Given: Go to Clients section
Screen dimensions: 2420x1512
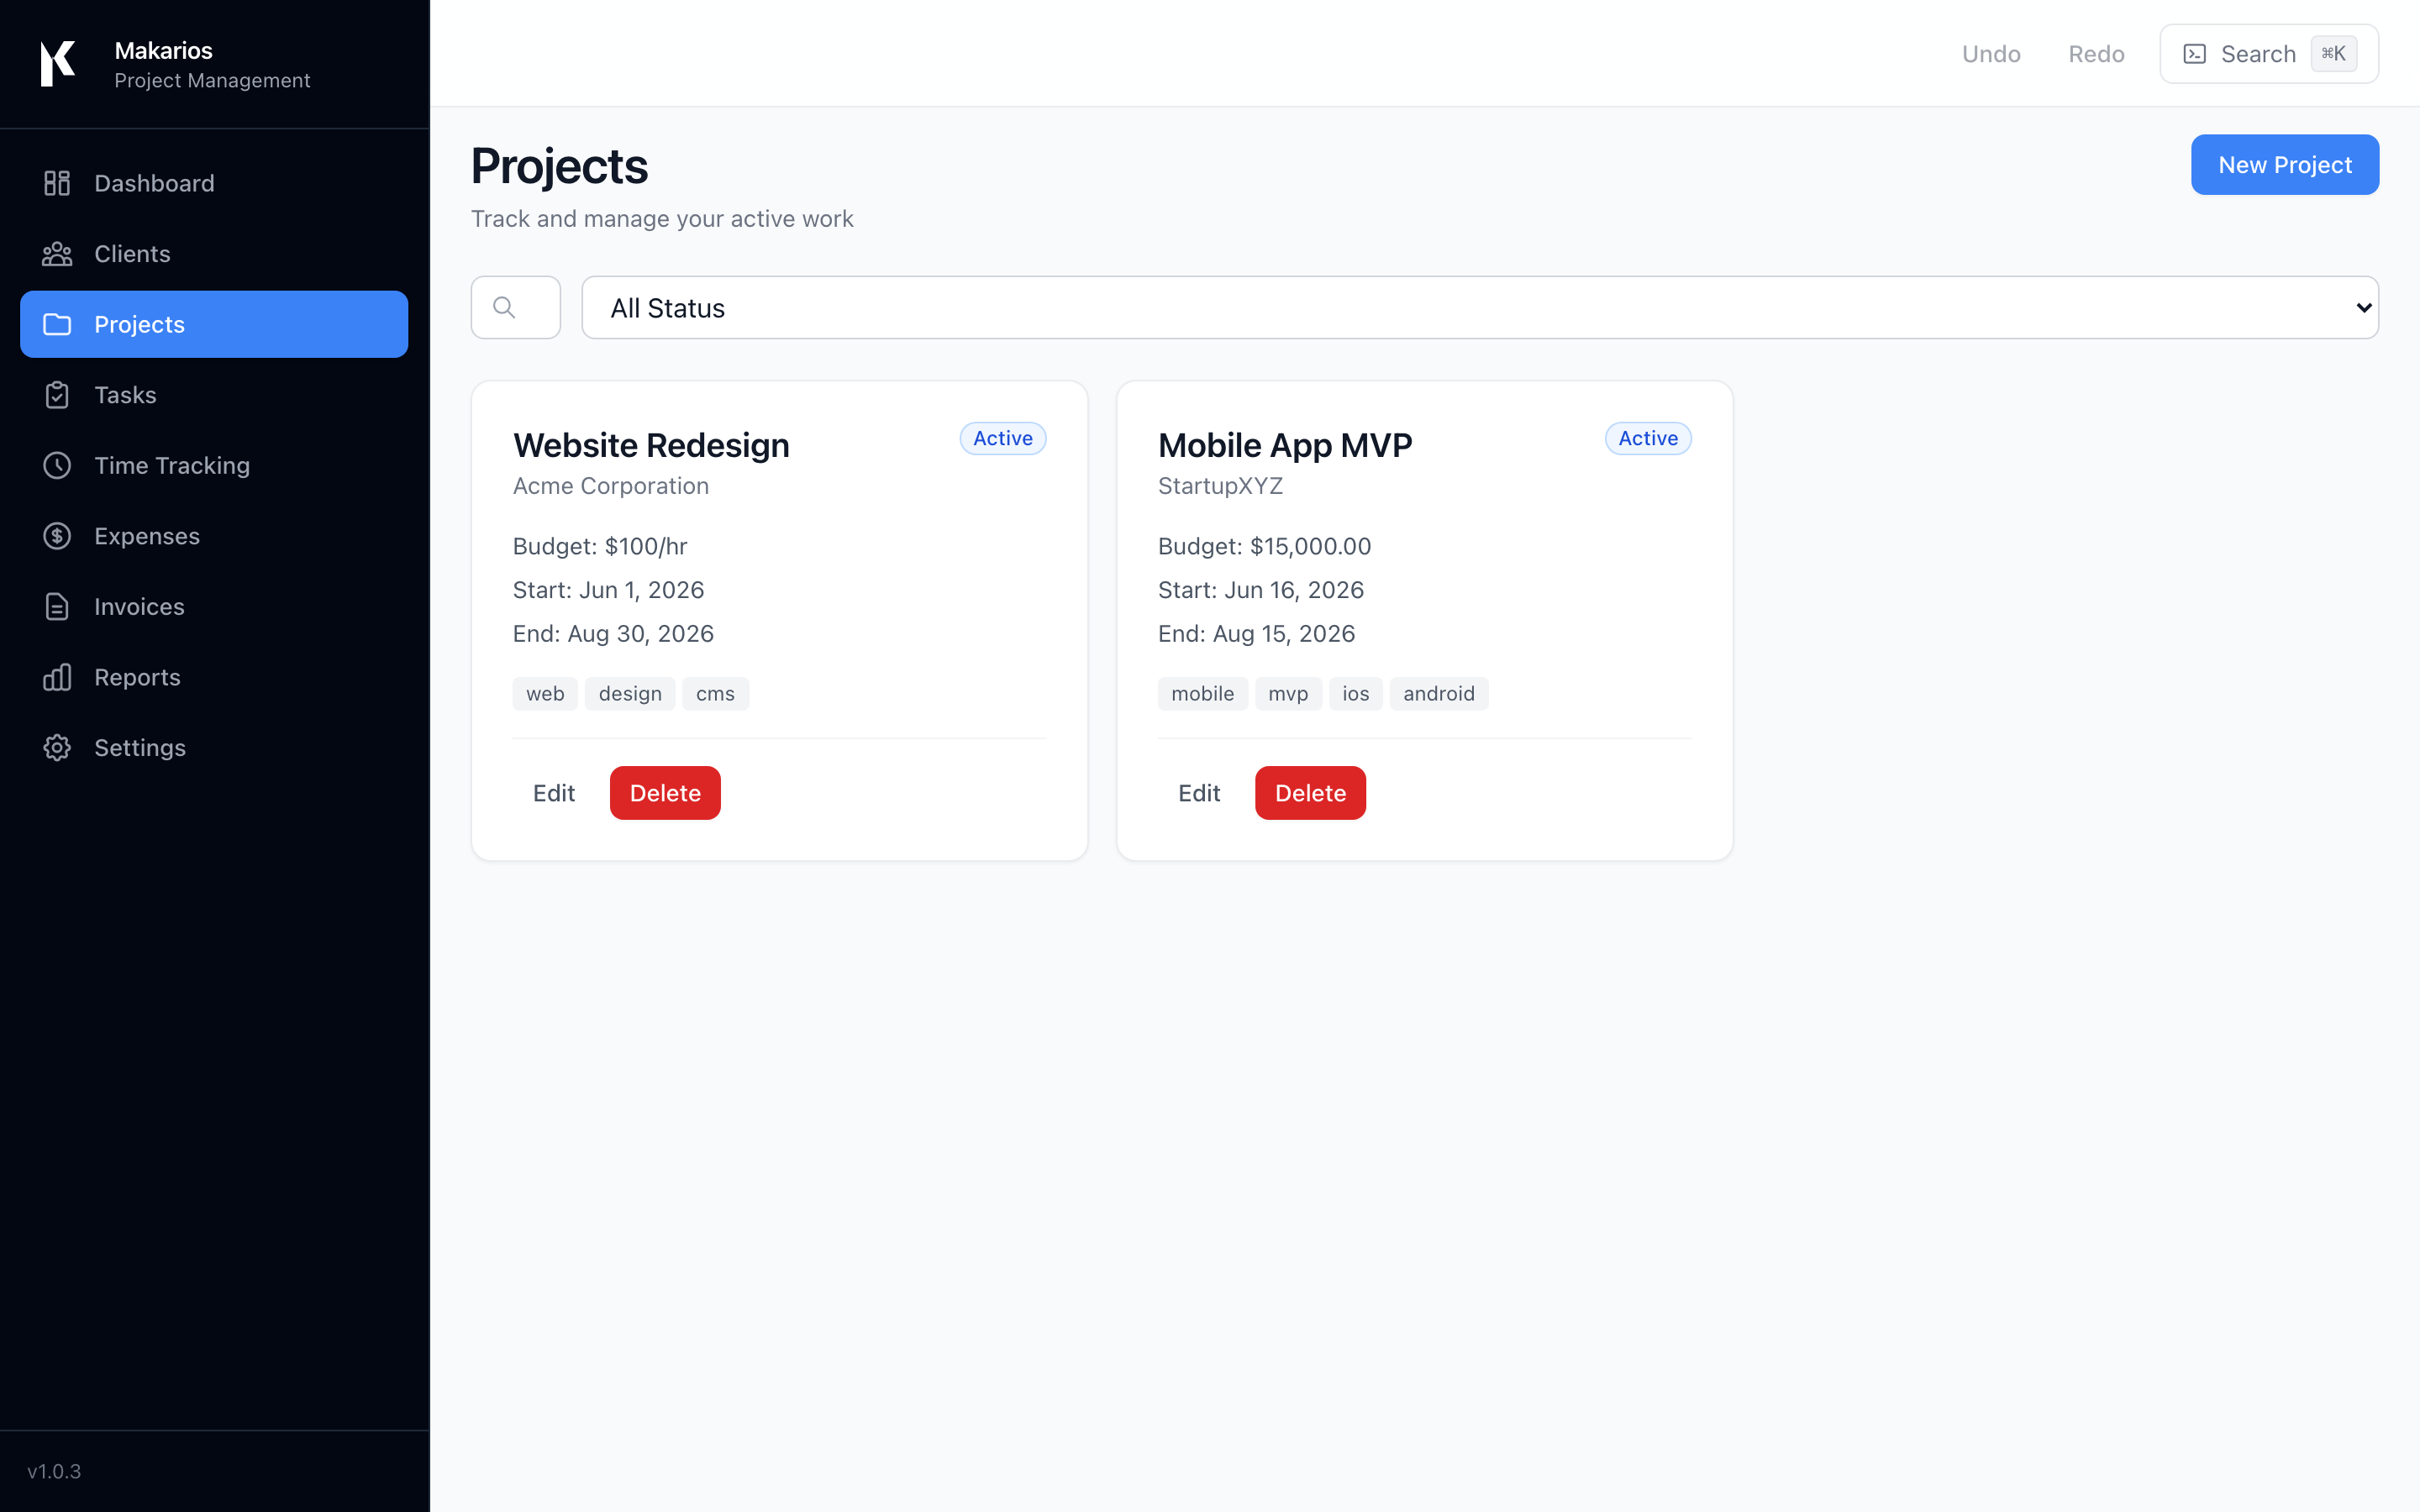Looking at the screenshot, I should [x=214, y=254].
